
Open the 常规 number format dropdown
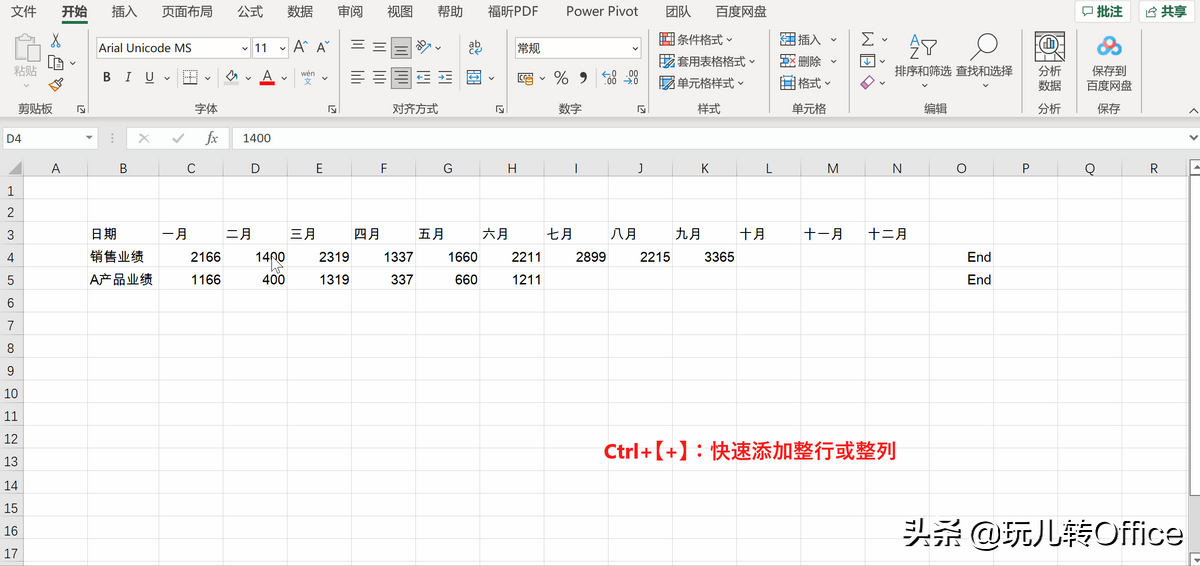tap(635, 48)
